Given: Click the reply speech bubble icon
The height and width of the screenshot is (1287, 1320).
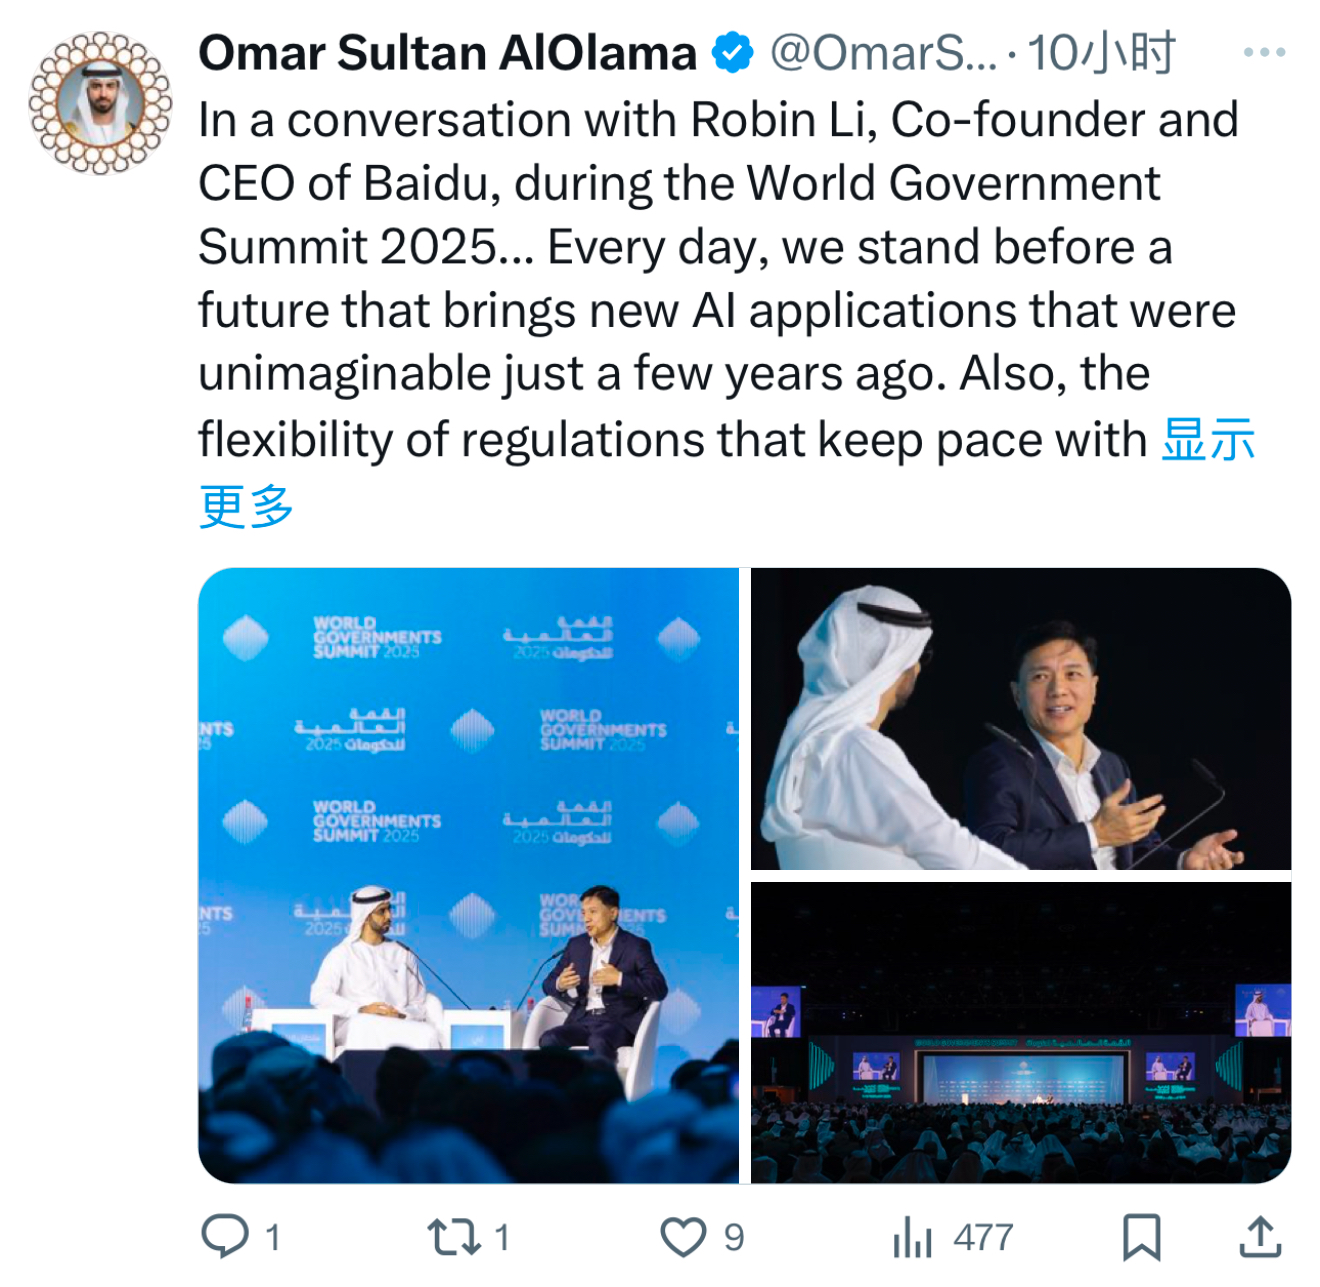Looking at the screenshot, I should 225,1236.
